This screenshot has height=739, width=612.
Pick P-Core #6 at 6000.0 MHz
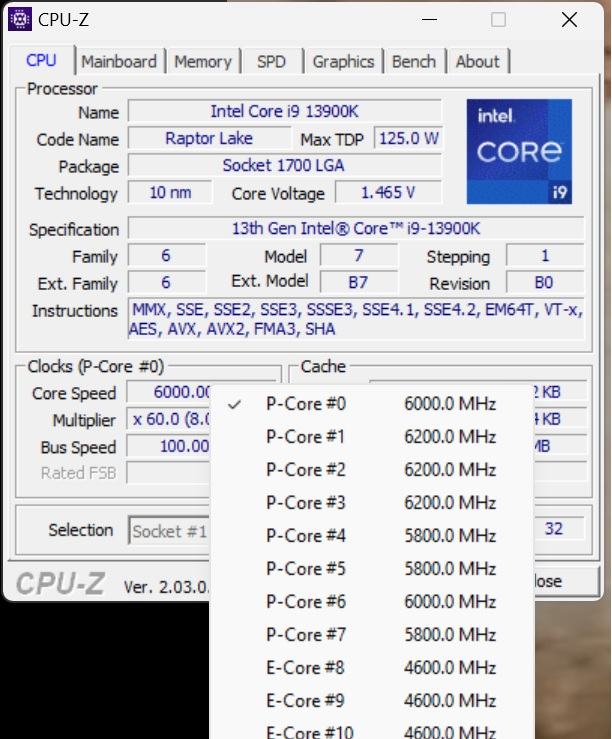(372, 602)
